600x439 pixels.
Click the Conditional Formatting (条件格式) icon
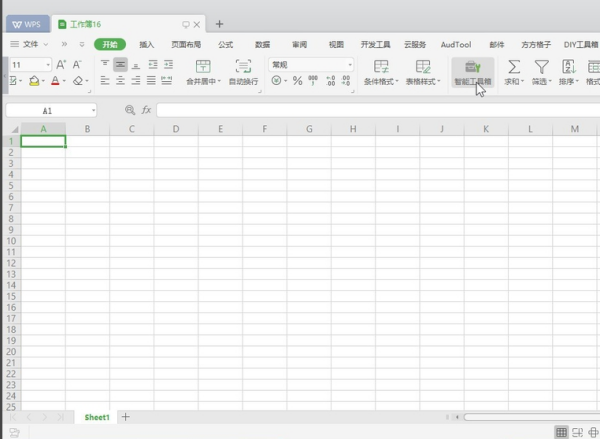point(380,66)
